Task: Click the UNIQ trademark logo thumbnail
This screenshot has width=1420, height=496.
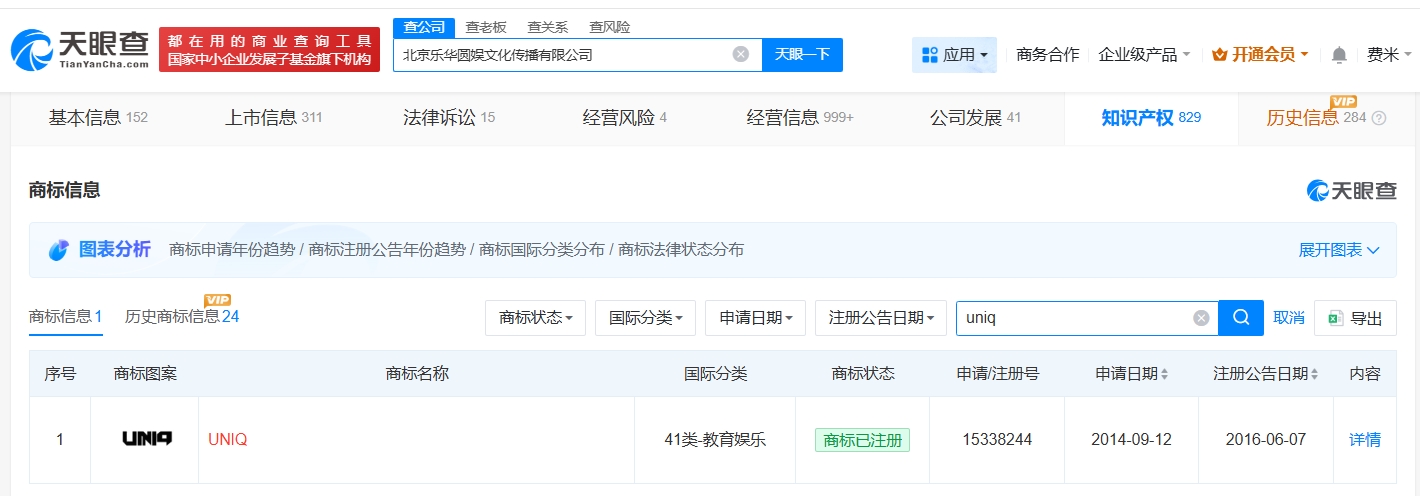Action: click(x=146, y=439)
